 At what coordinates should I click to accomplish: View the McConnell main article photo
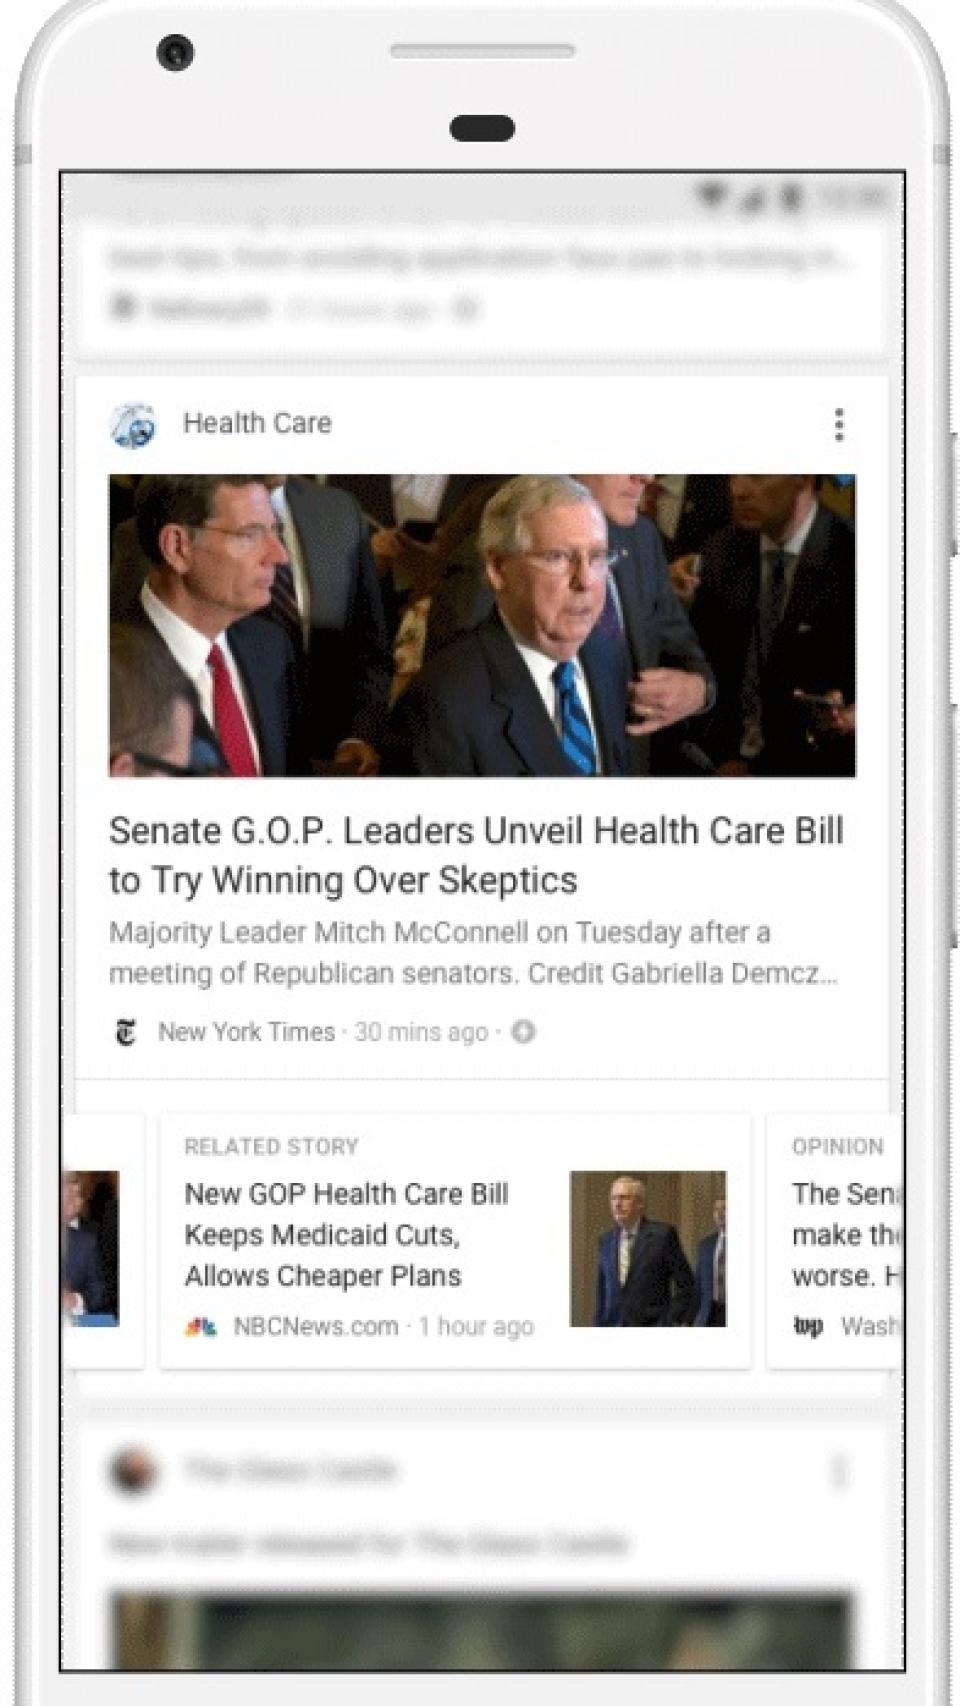click(482, 625)
